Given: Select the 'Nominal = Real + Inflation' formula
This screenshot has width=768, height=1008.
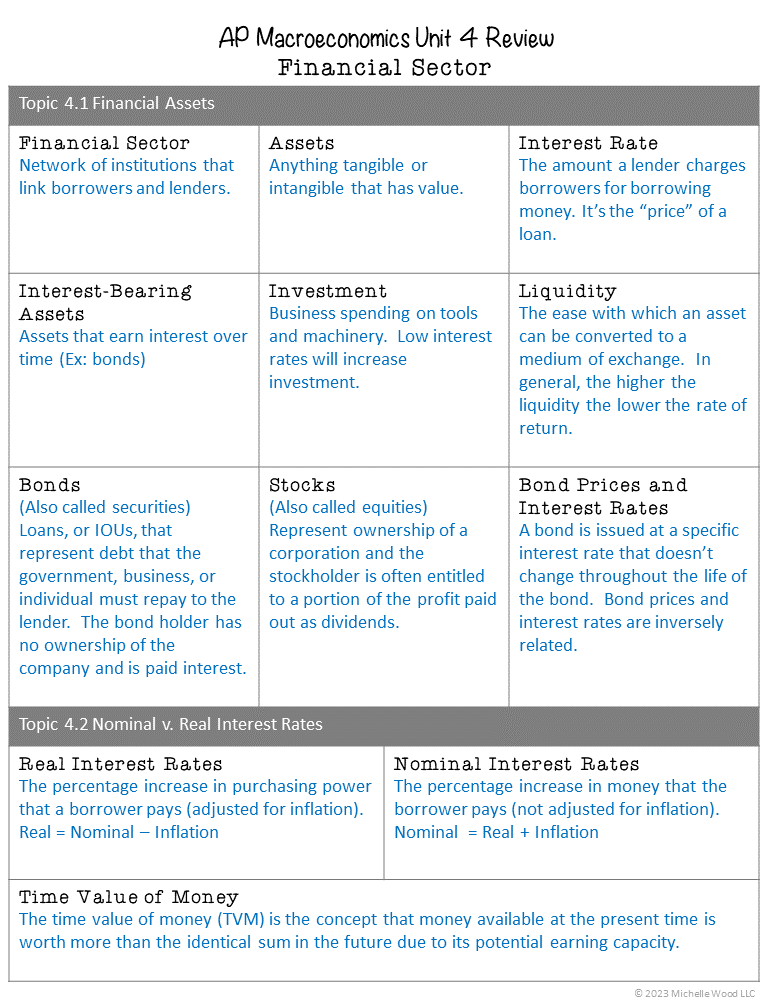Looking at the screenshot, I should point(496,832).
